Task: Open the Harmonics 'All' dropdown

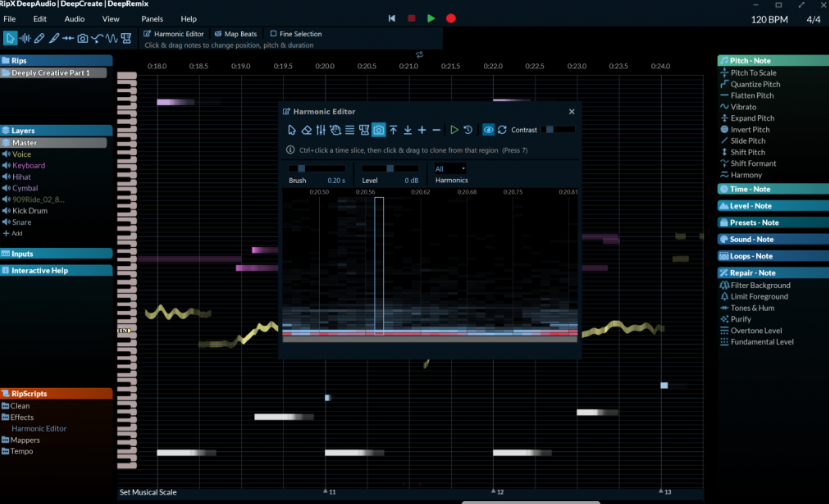Action: pyautogui.click(x=450, y=169)
